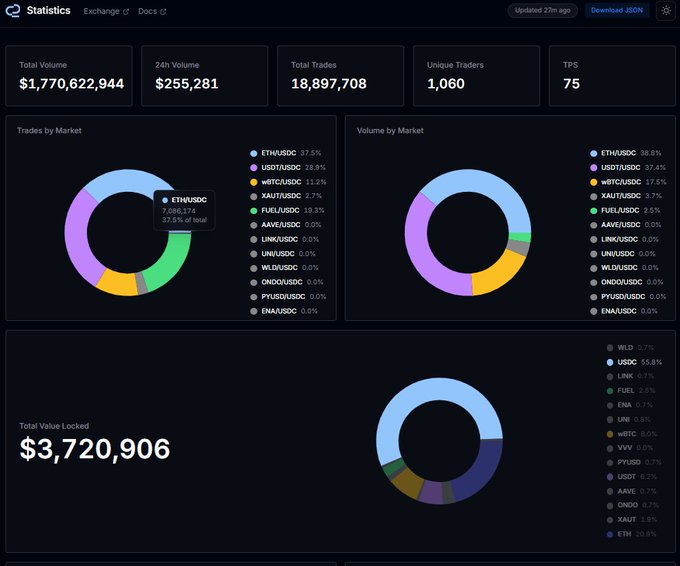Toggle ONDO/USDC in Volume by Market legend

627,282
